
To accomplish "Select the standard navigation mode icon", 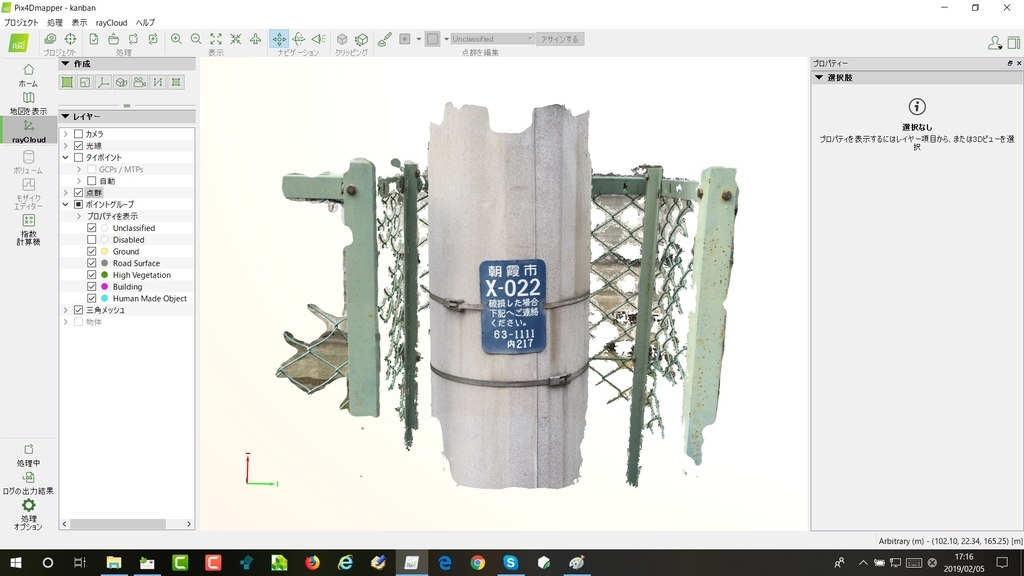I will point(279,39).
